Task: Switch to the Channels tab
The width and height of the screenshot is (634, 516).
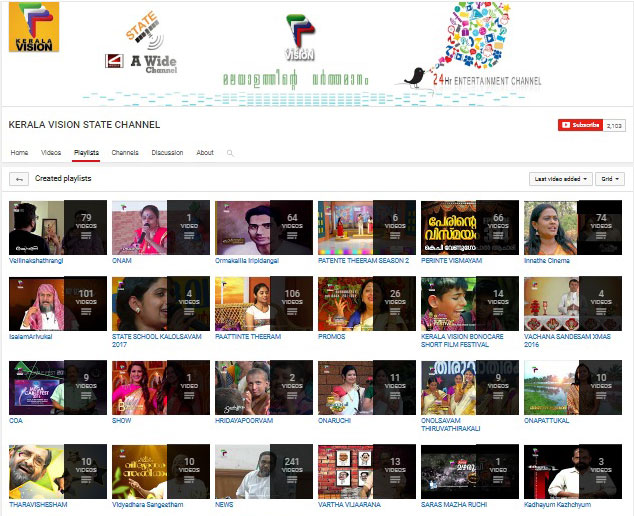Action: pyautogui.click(x=125, y=152)
